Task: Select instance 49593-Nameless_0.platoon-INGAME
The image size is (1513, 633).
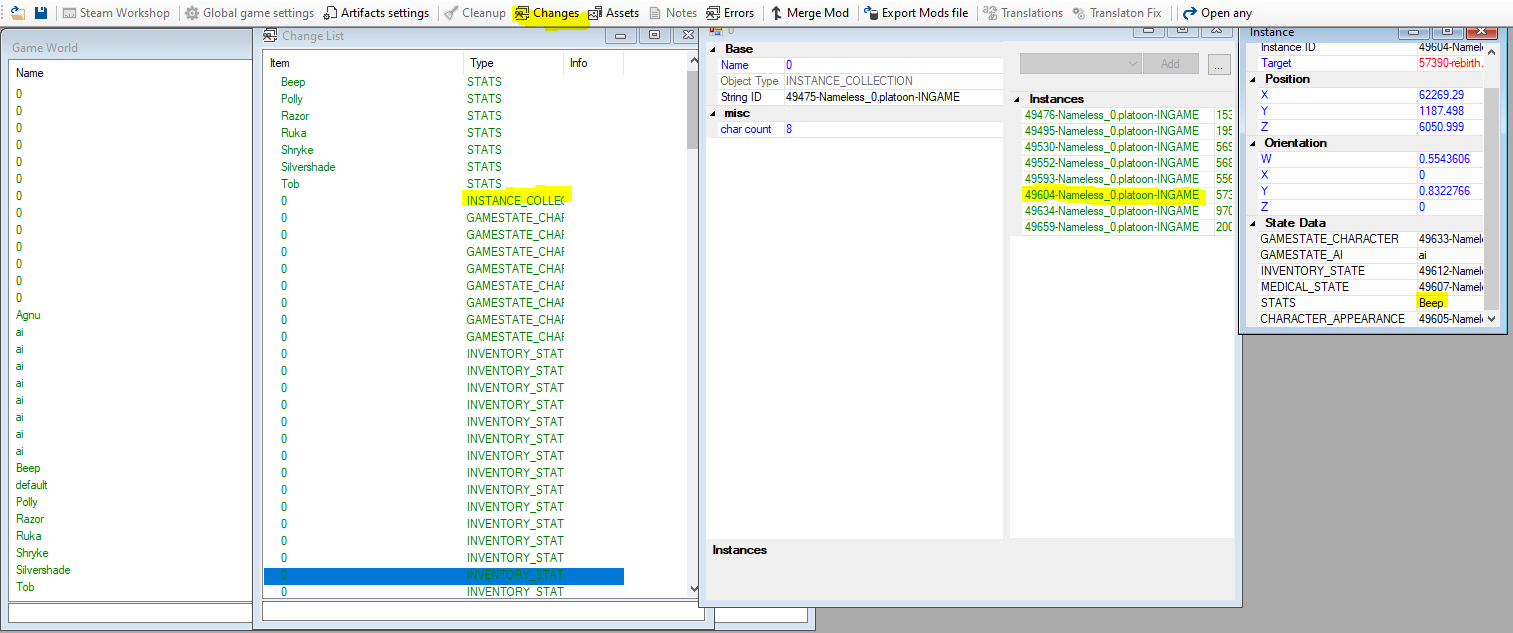Action: click(1111, 179)
